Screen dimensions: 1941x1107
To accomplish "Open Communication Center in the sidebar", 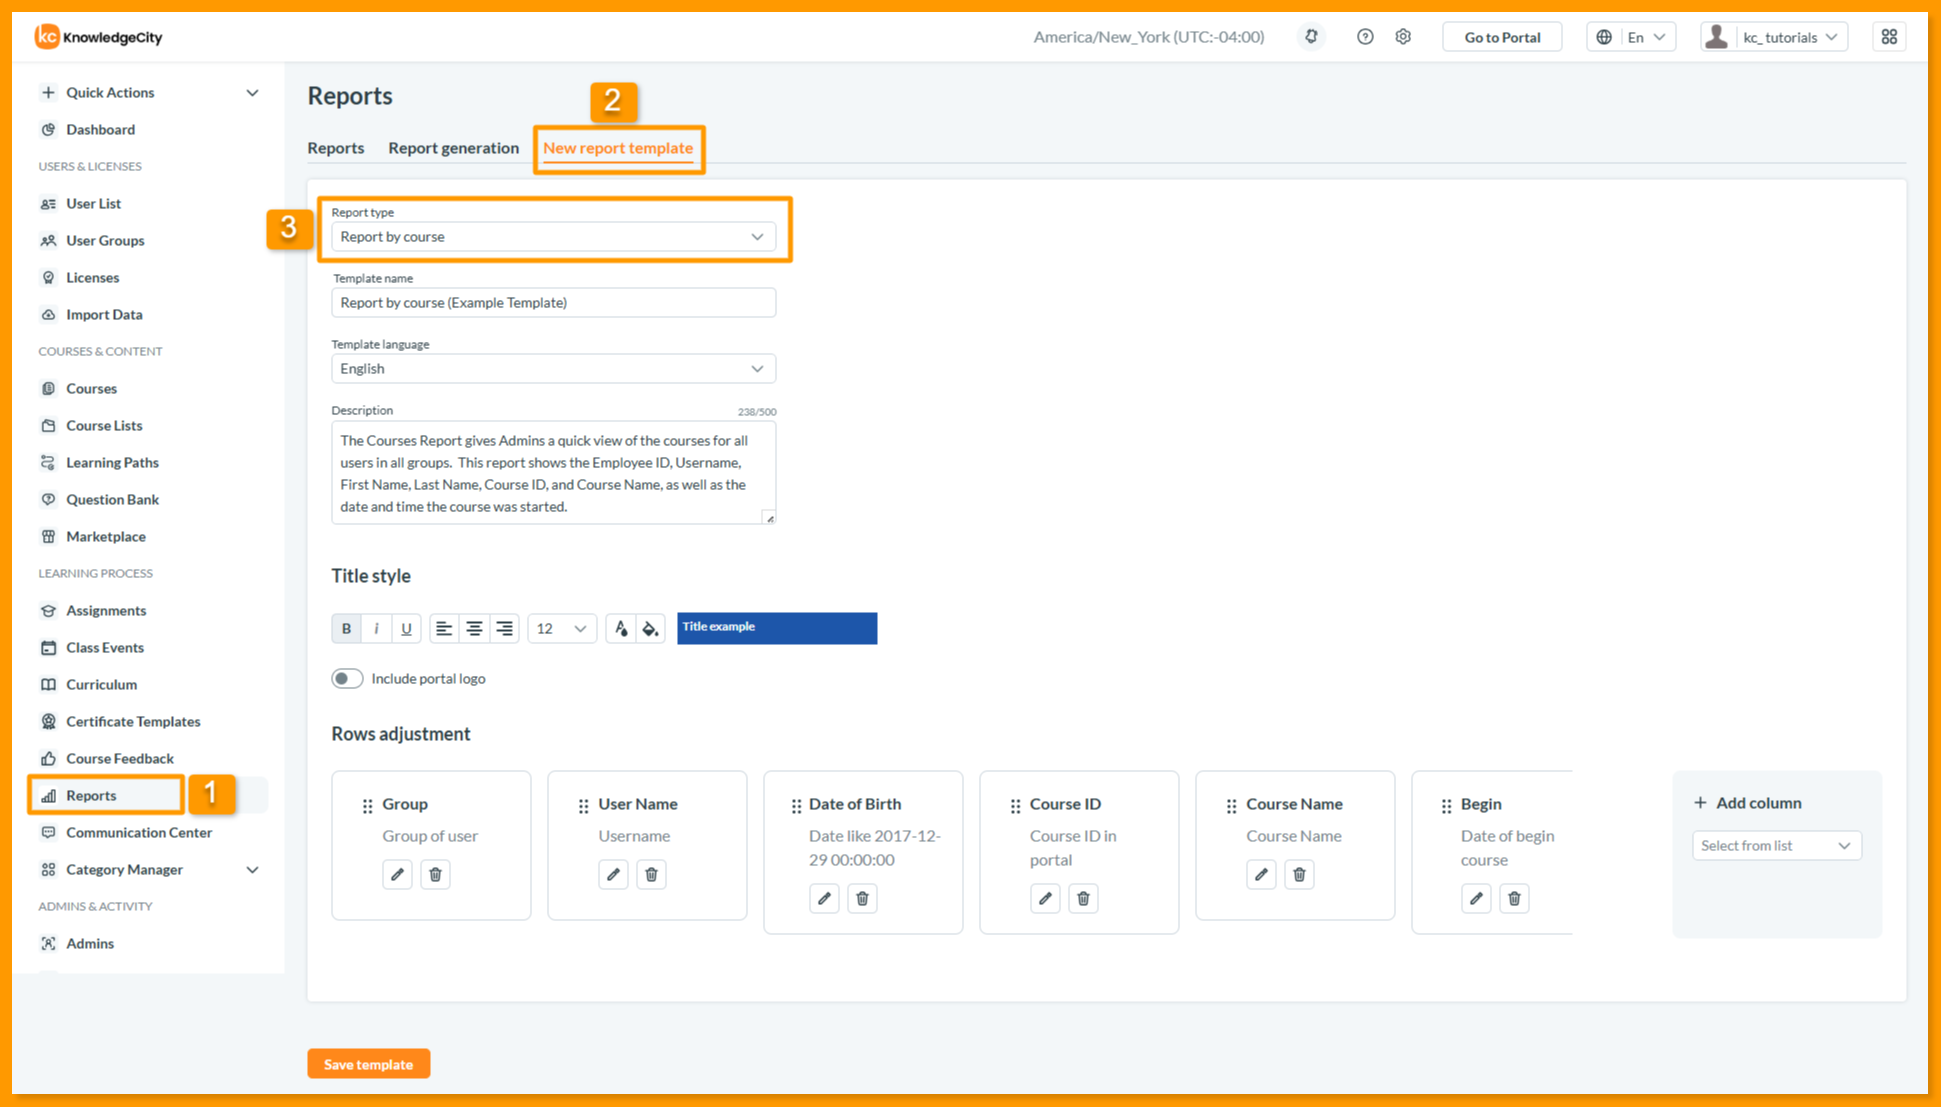I will tap(139, 832).
